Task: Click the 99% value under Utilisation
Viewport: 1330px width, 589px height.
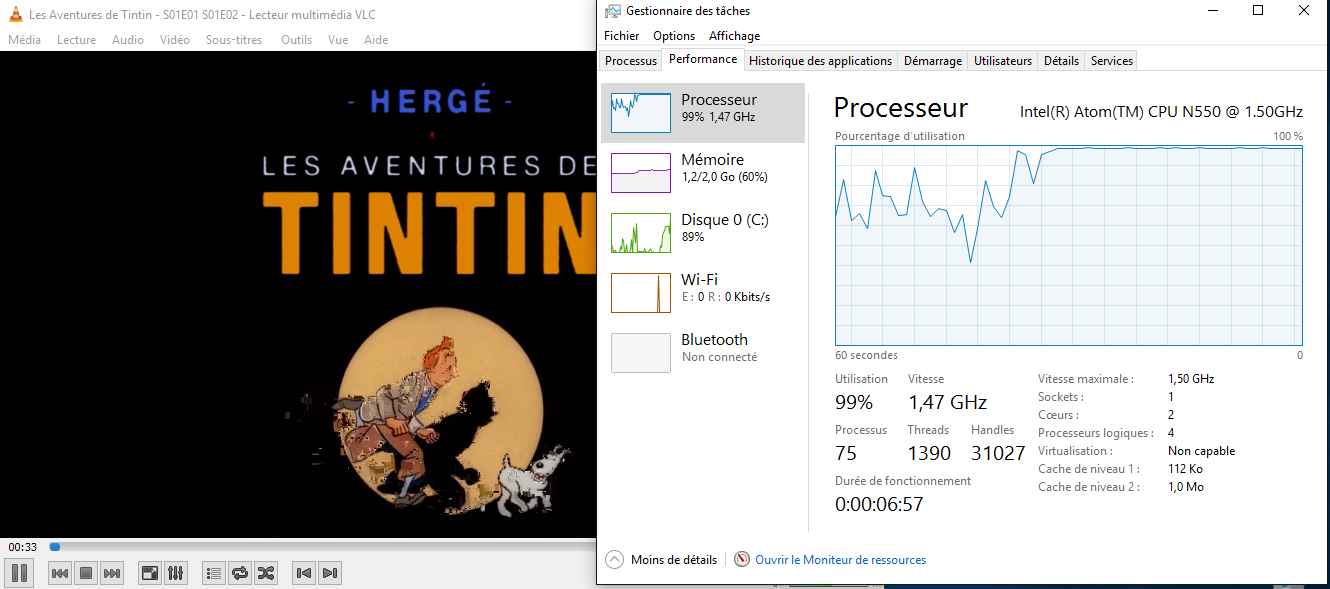Action: (x=854, y=403)
